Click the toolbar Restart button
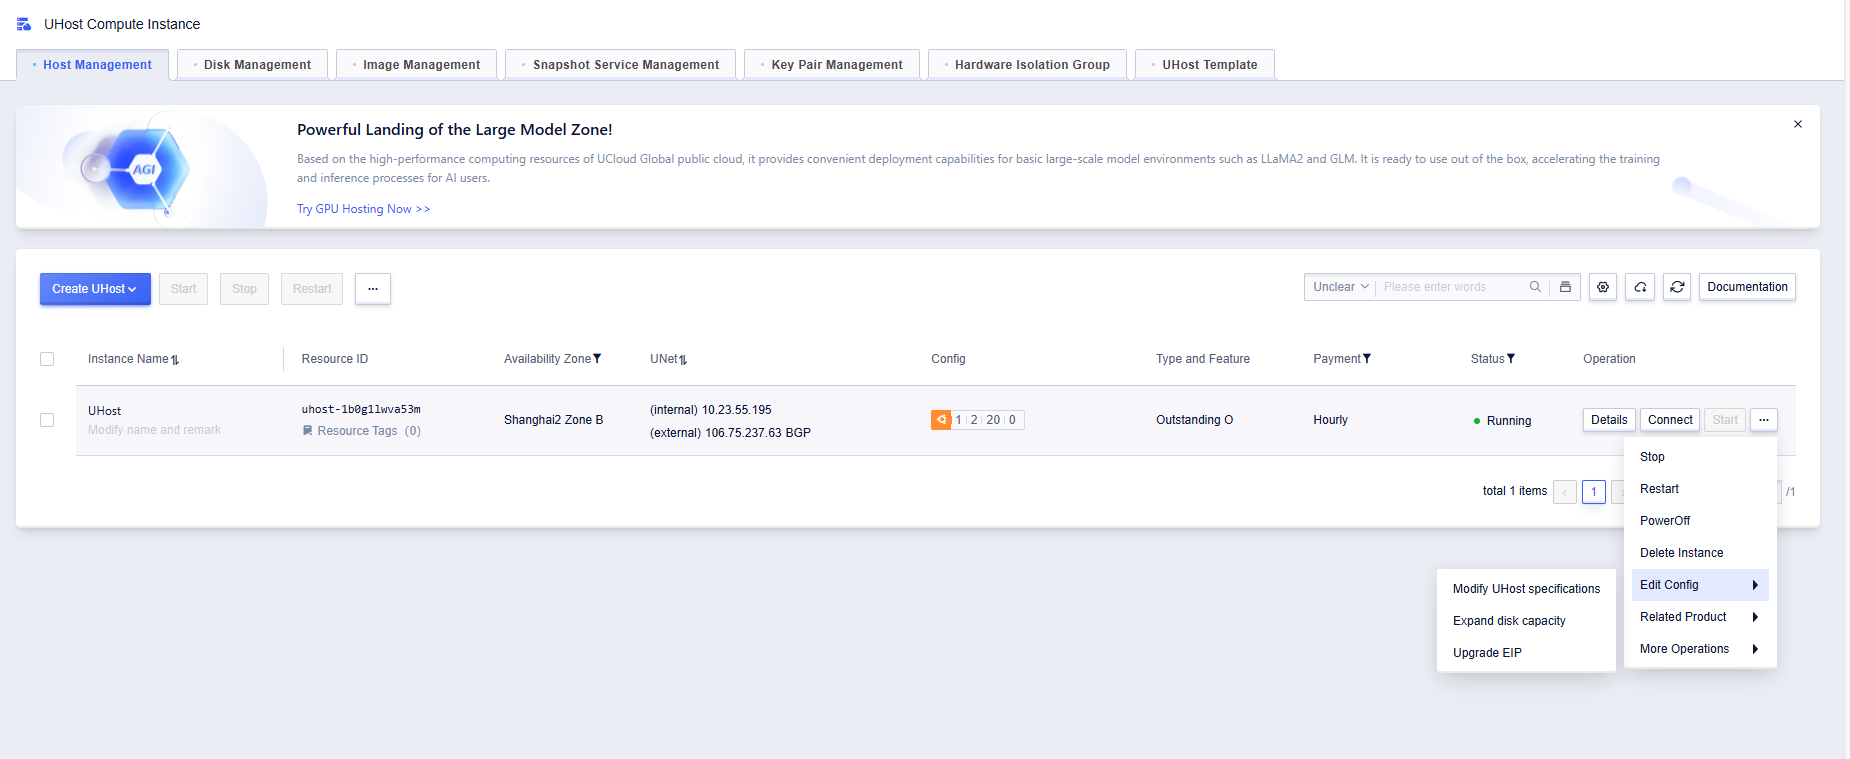Image resolution: width=1850 pixels, height=759 pixels. click(x=312, y=289)
